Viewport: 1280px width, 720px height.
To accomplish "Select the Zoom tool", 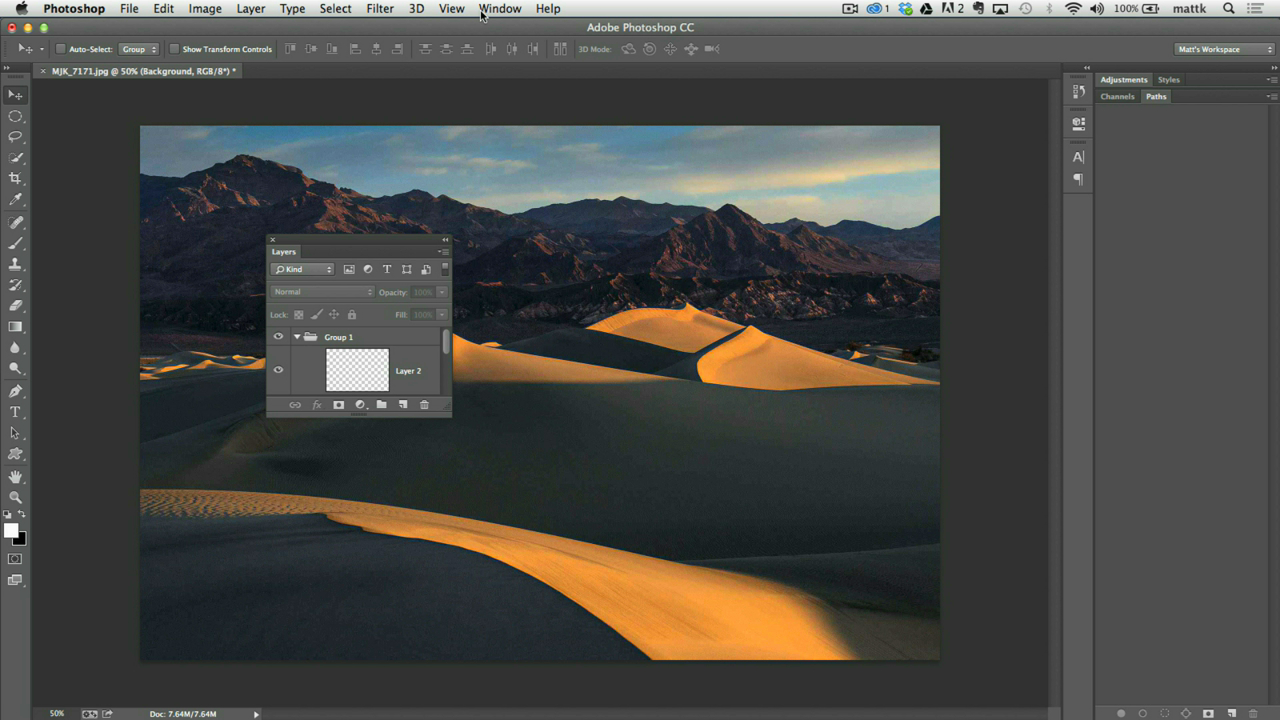I will (15, 497).
